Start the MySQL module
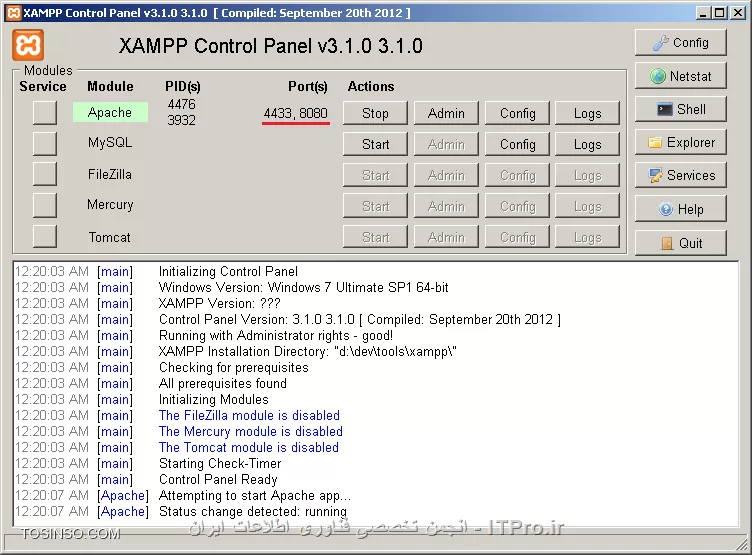 (x=375, y=144)
